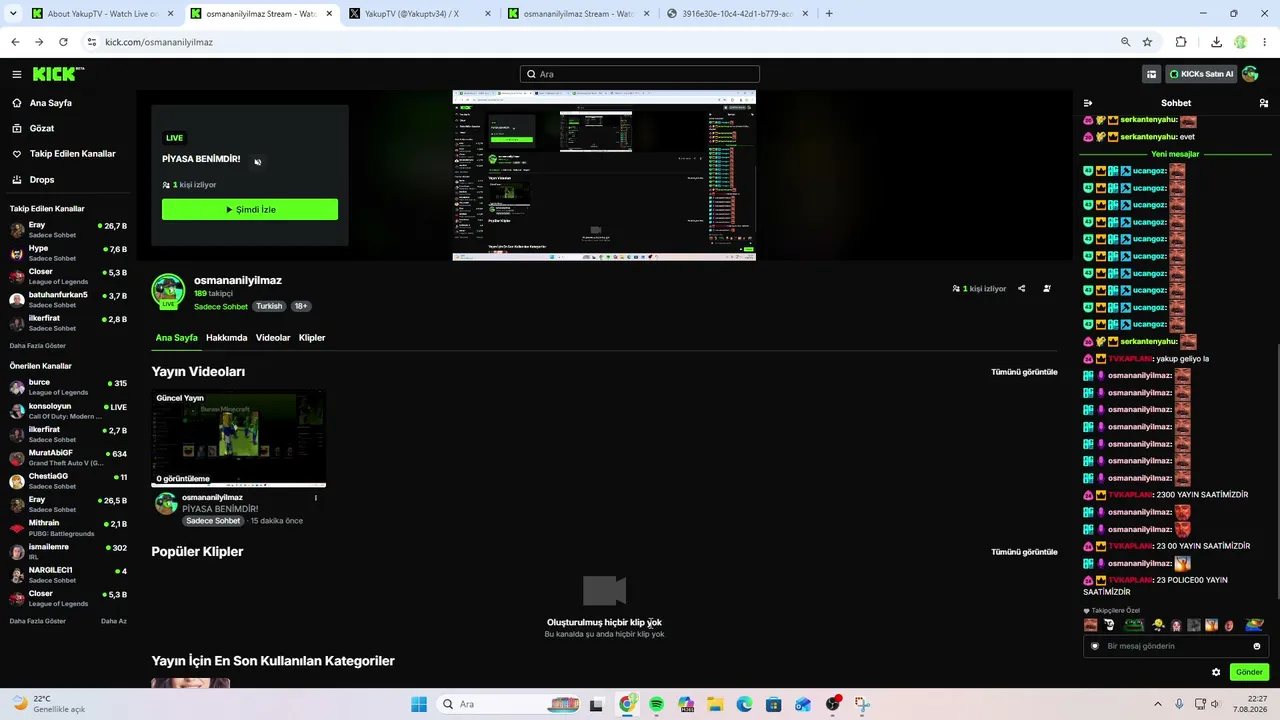Insert the trollface emote

point(1108,625)
